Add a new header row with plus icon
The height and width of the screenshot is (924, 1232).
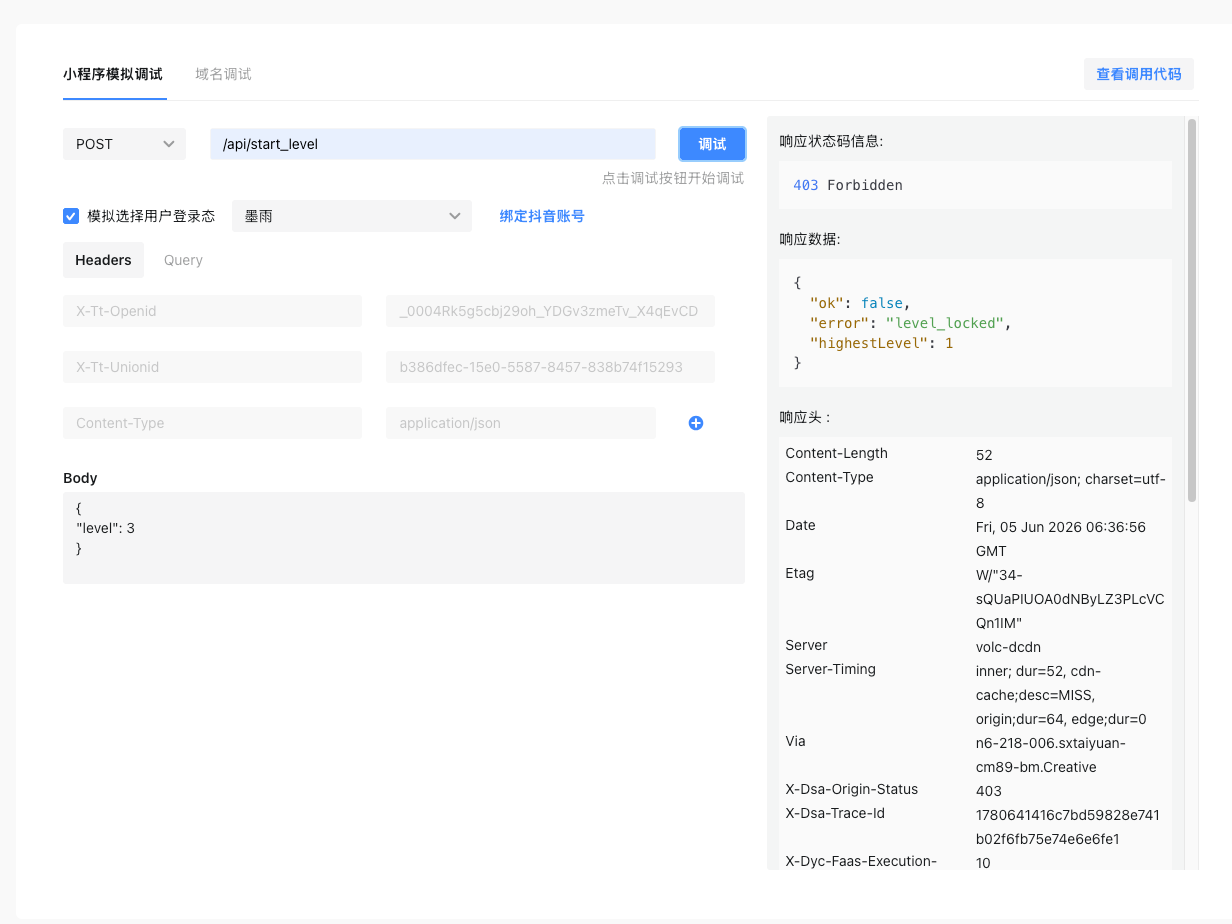coord(696,423)
